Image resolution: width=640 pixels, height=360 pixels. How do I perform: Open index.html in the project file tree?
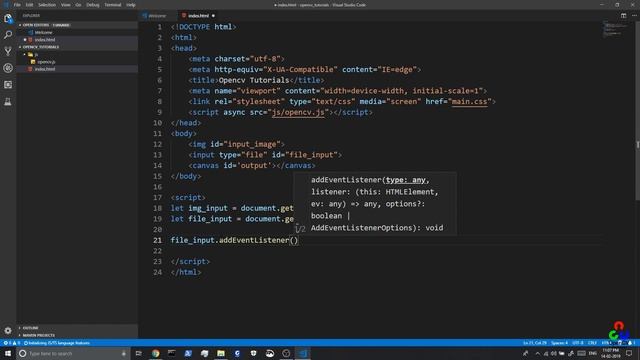pyautogui.click(x=78, y=69)
